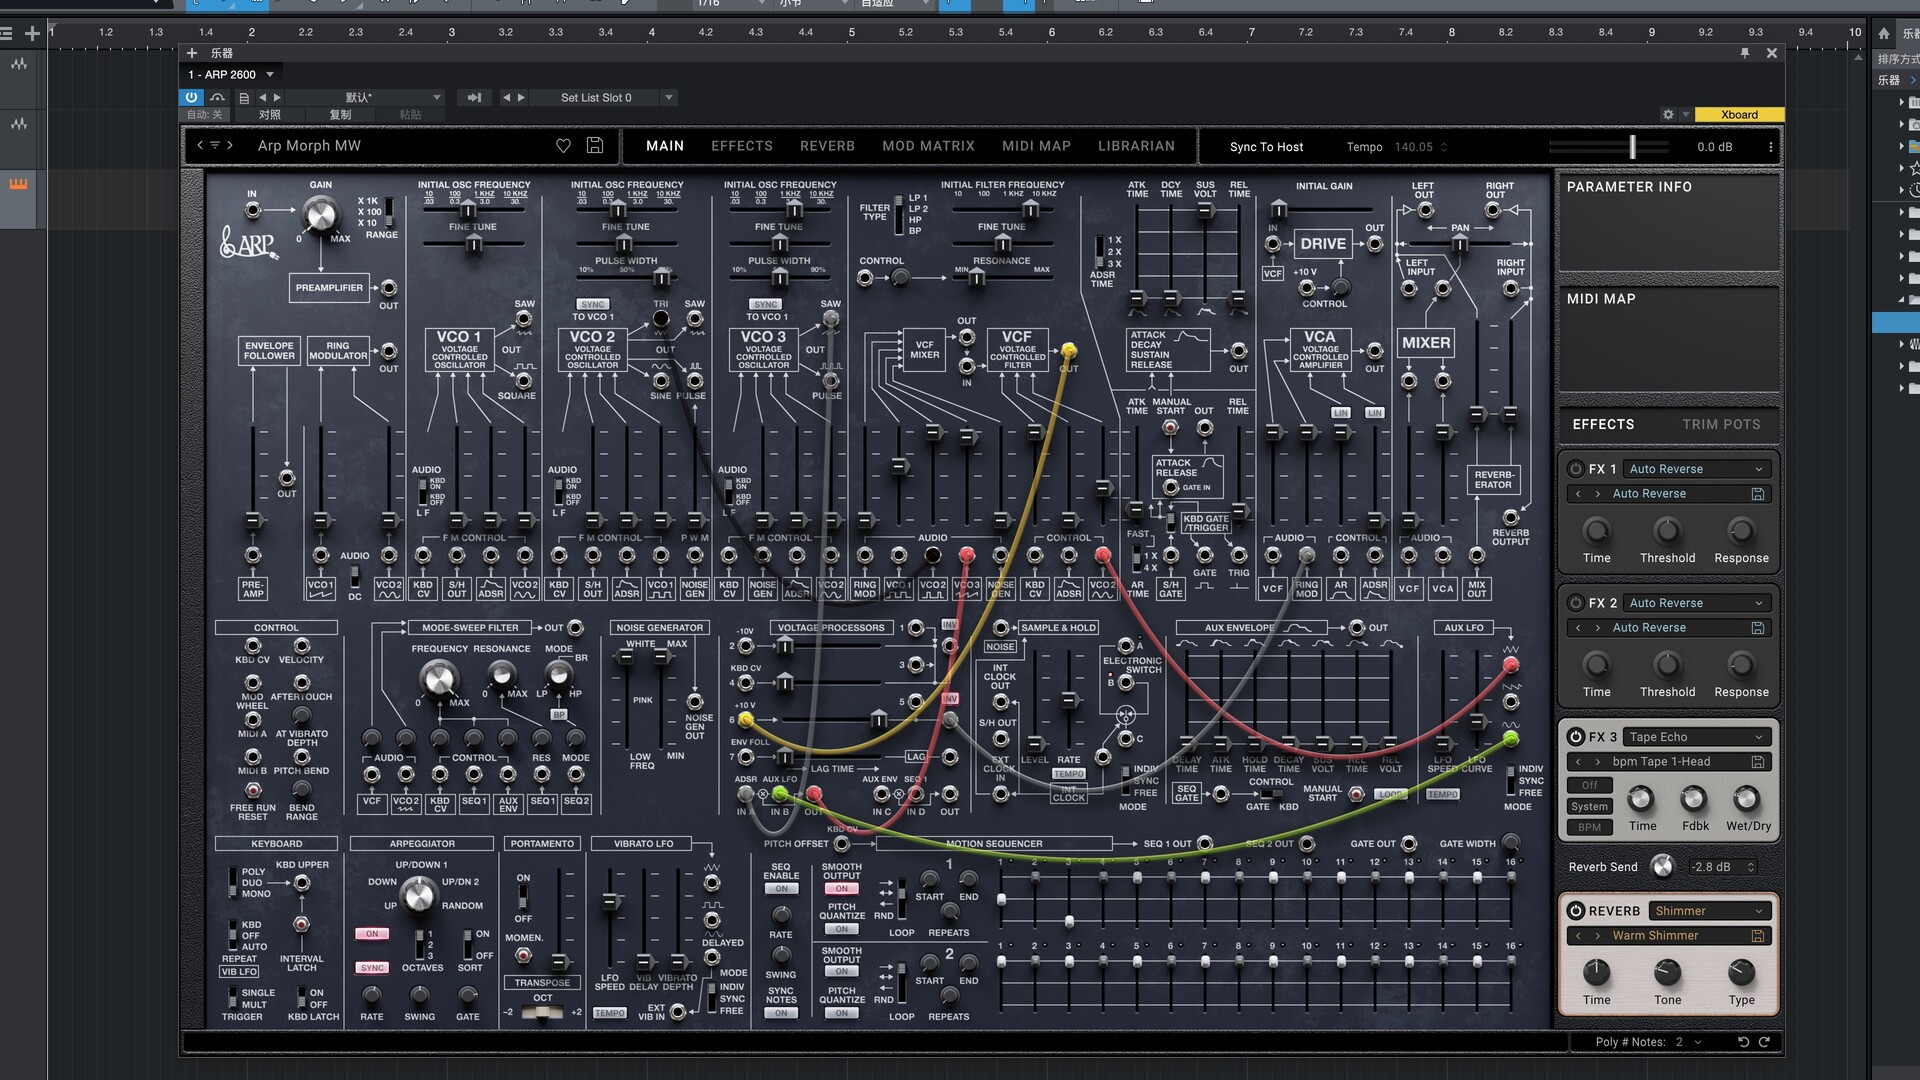Toggle the plugin power (bypass) button
The image size is (1920, 1080).
click(x=192, y=97)
